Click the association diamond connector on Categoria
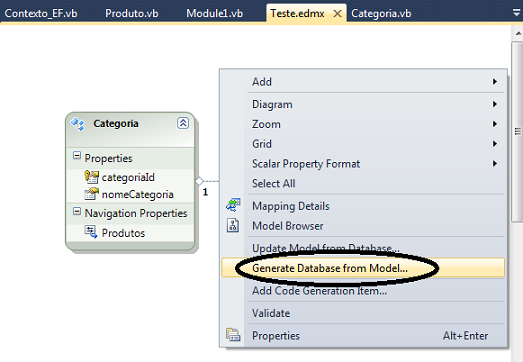This screenshot has width=523, height=362. coord(199,181)
